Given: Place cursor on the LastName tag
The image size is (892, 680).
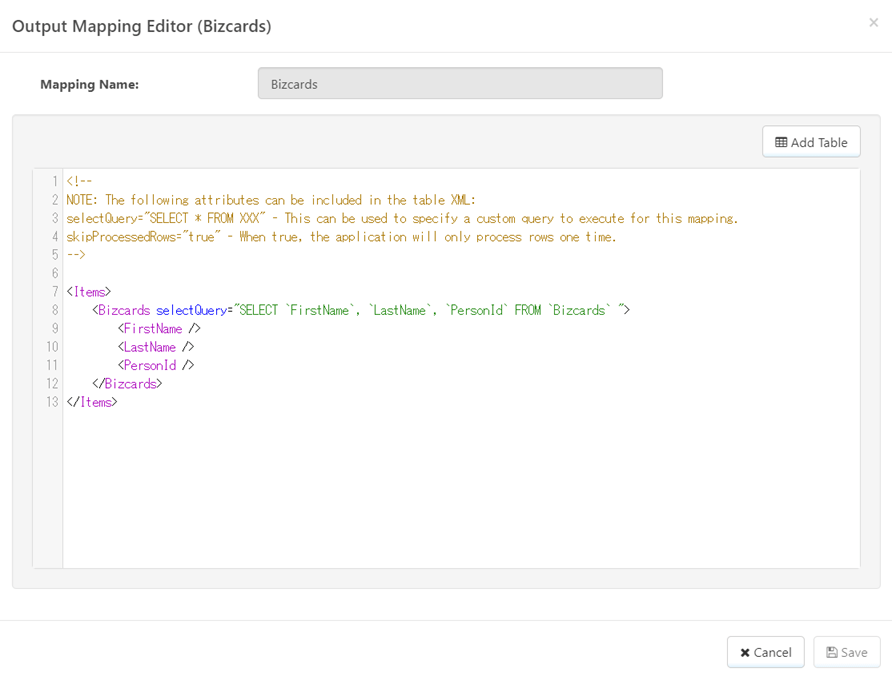Looking at the screenshot, I should pyautogui.click(x=150, y=347).
